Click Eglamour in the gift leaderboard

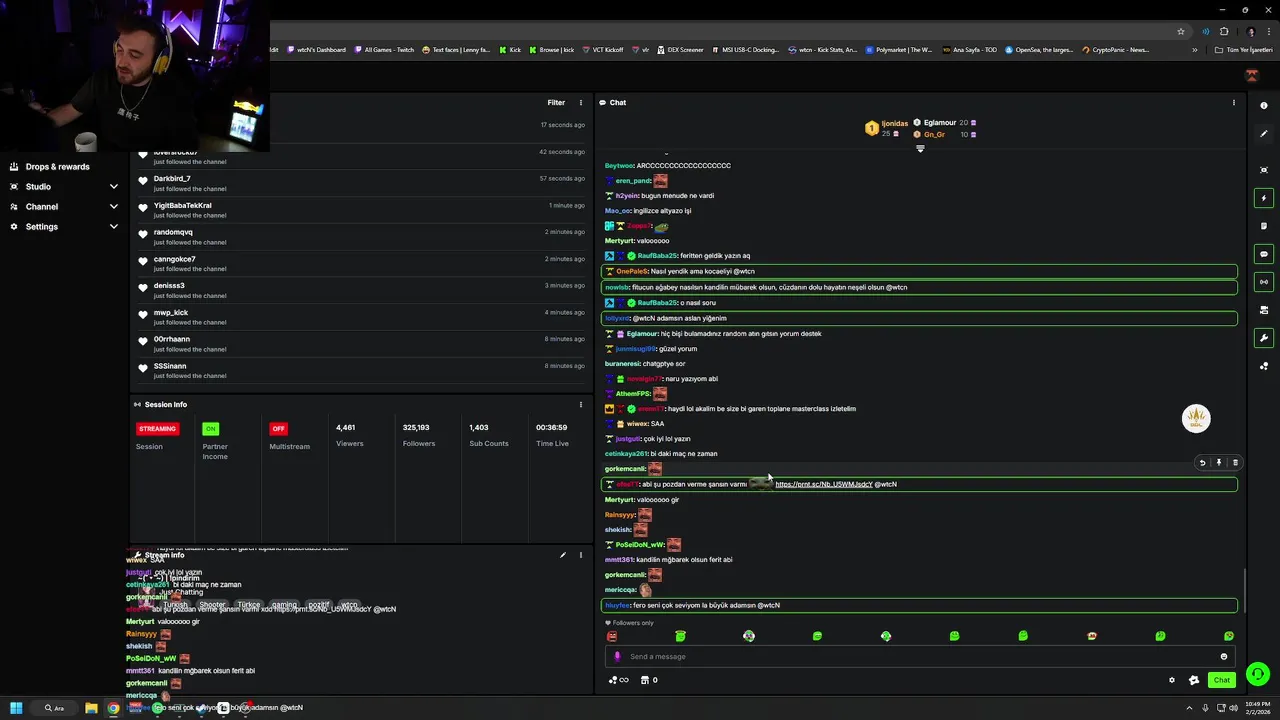940,123
